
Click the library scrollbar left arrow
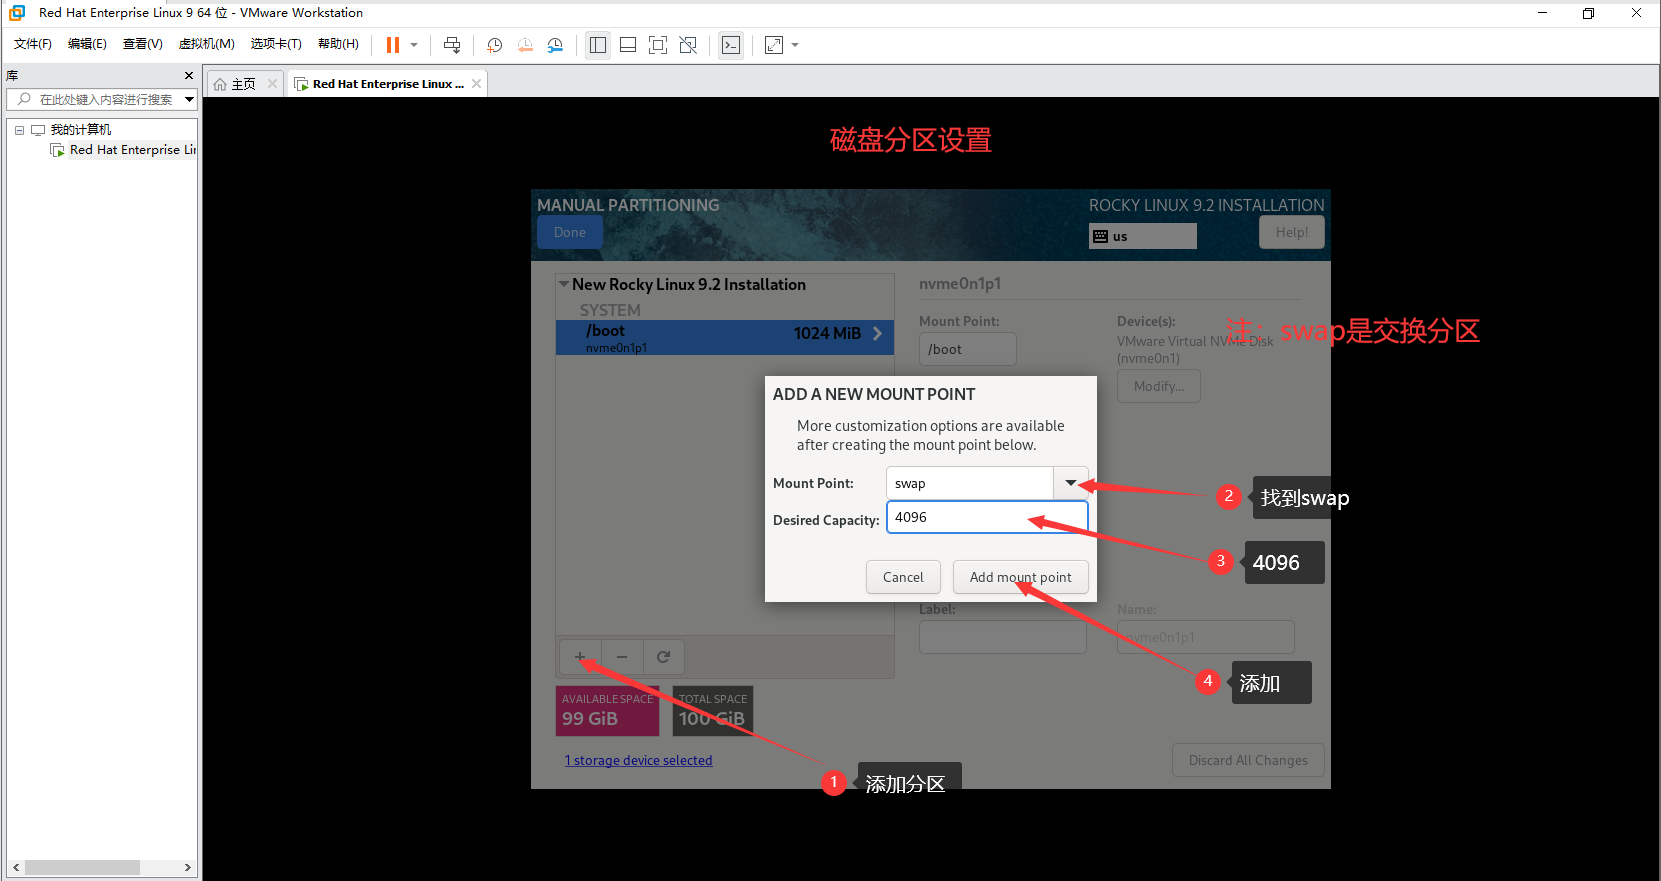click(x=16, y=868)
